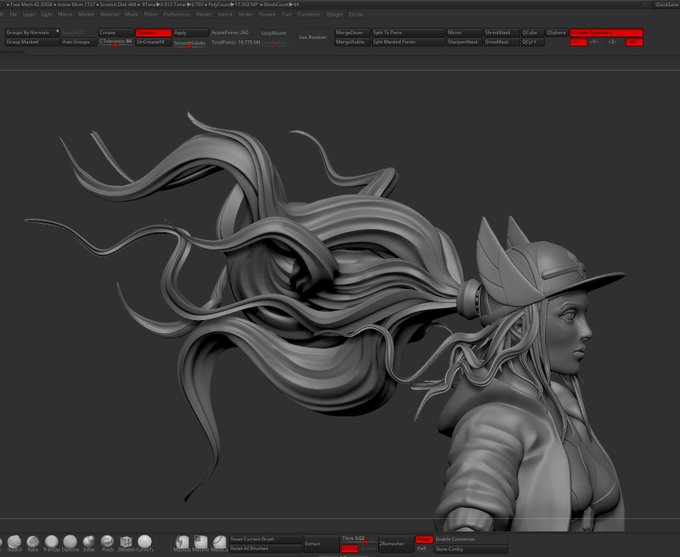
Task: Adjust the CTolerance slider
Action: 116,42
